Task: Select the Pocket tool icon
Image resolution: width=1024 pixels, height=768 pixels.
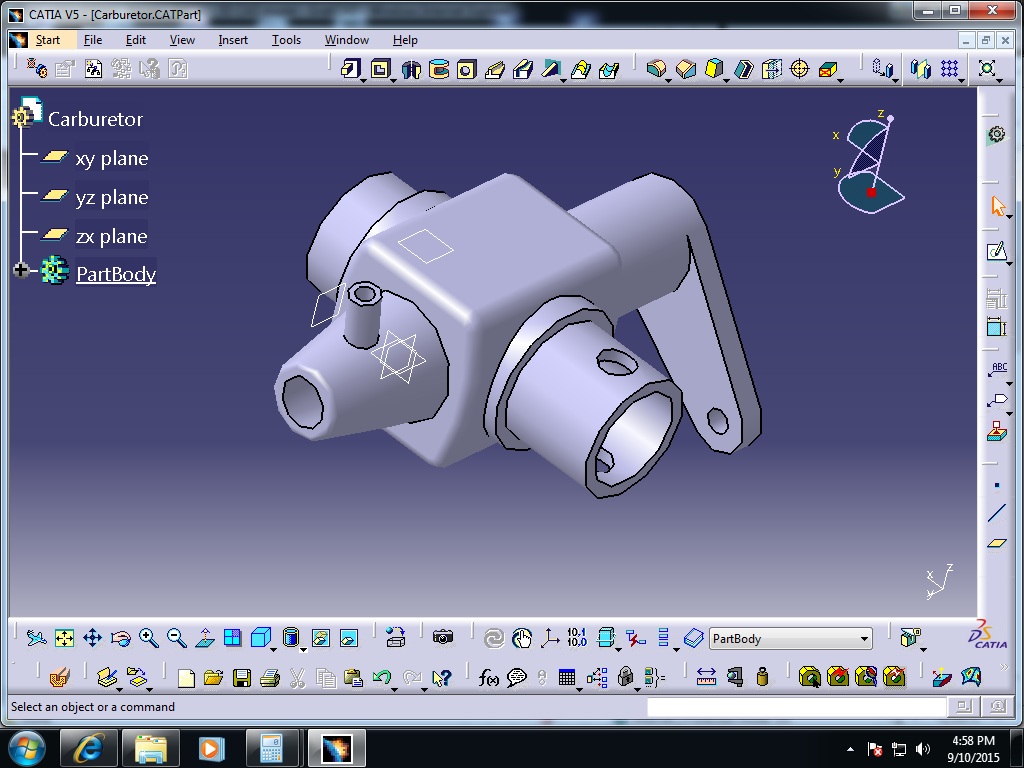Action: click(x=380, y=69)
